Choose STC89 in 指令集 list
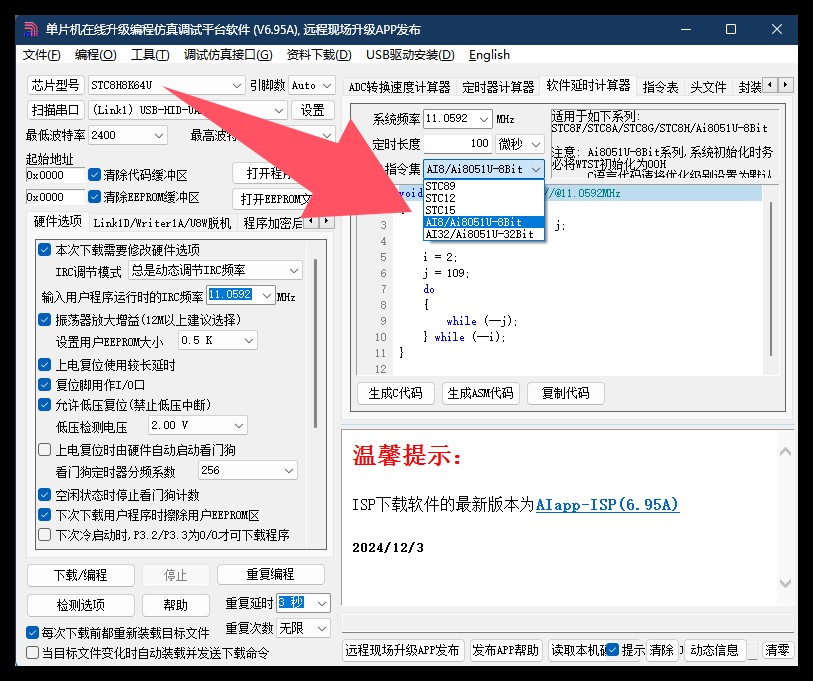Viewport: 813px width, 681px height. tap(484, 186)
